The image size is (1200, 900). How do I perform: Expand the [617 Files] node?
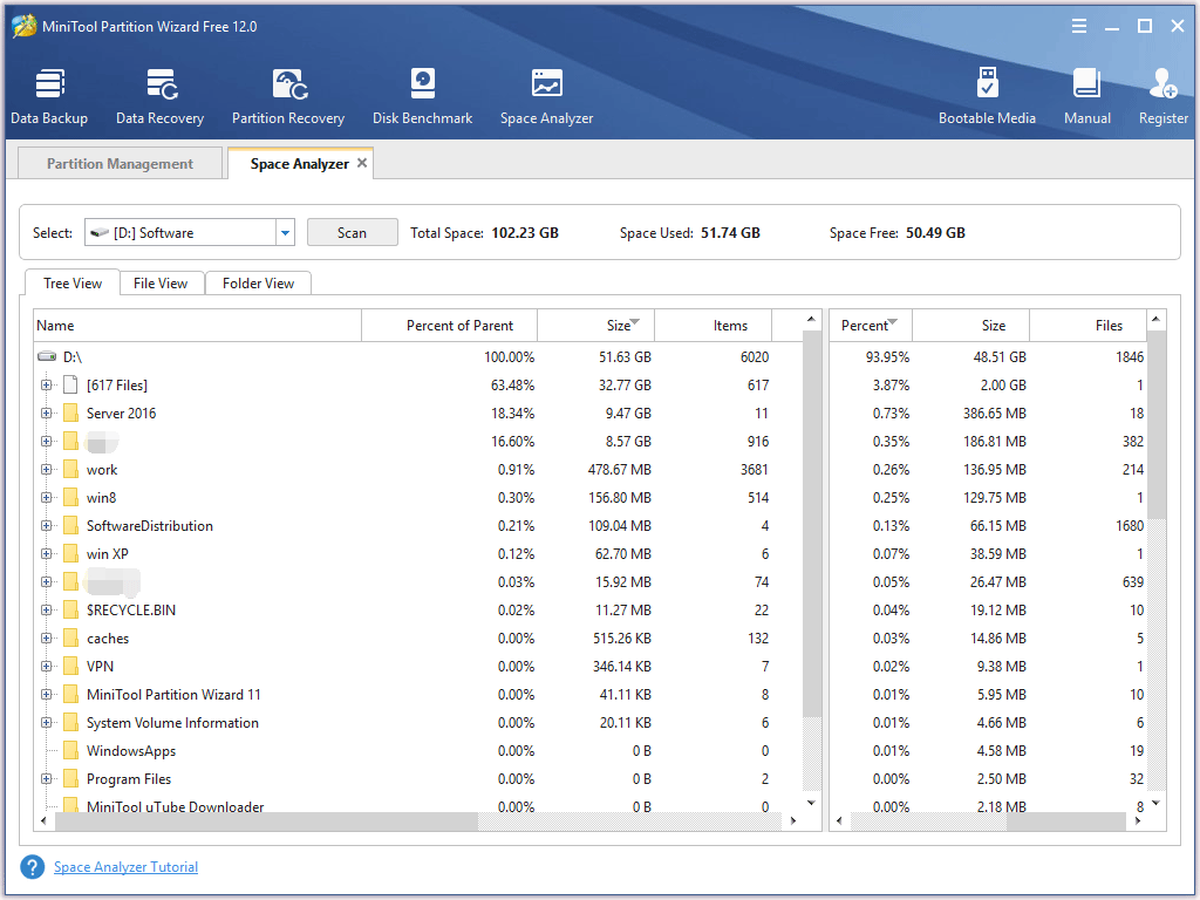(x=46, y=385)
